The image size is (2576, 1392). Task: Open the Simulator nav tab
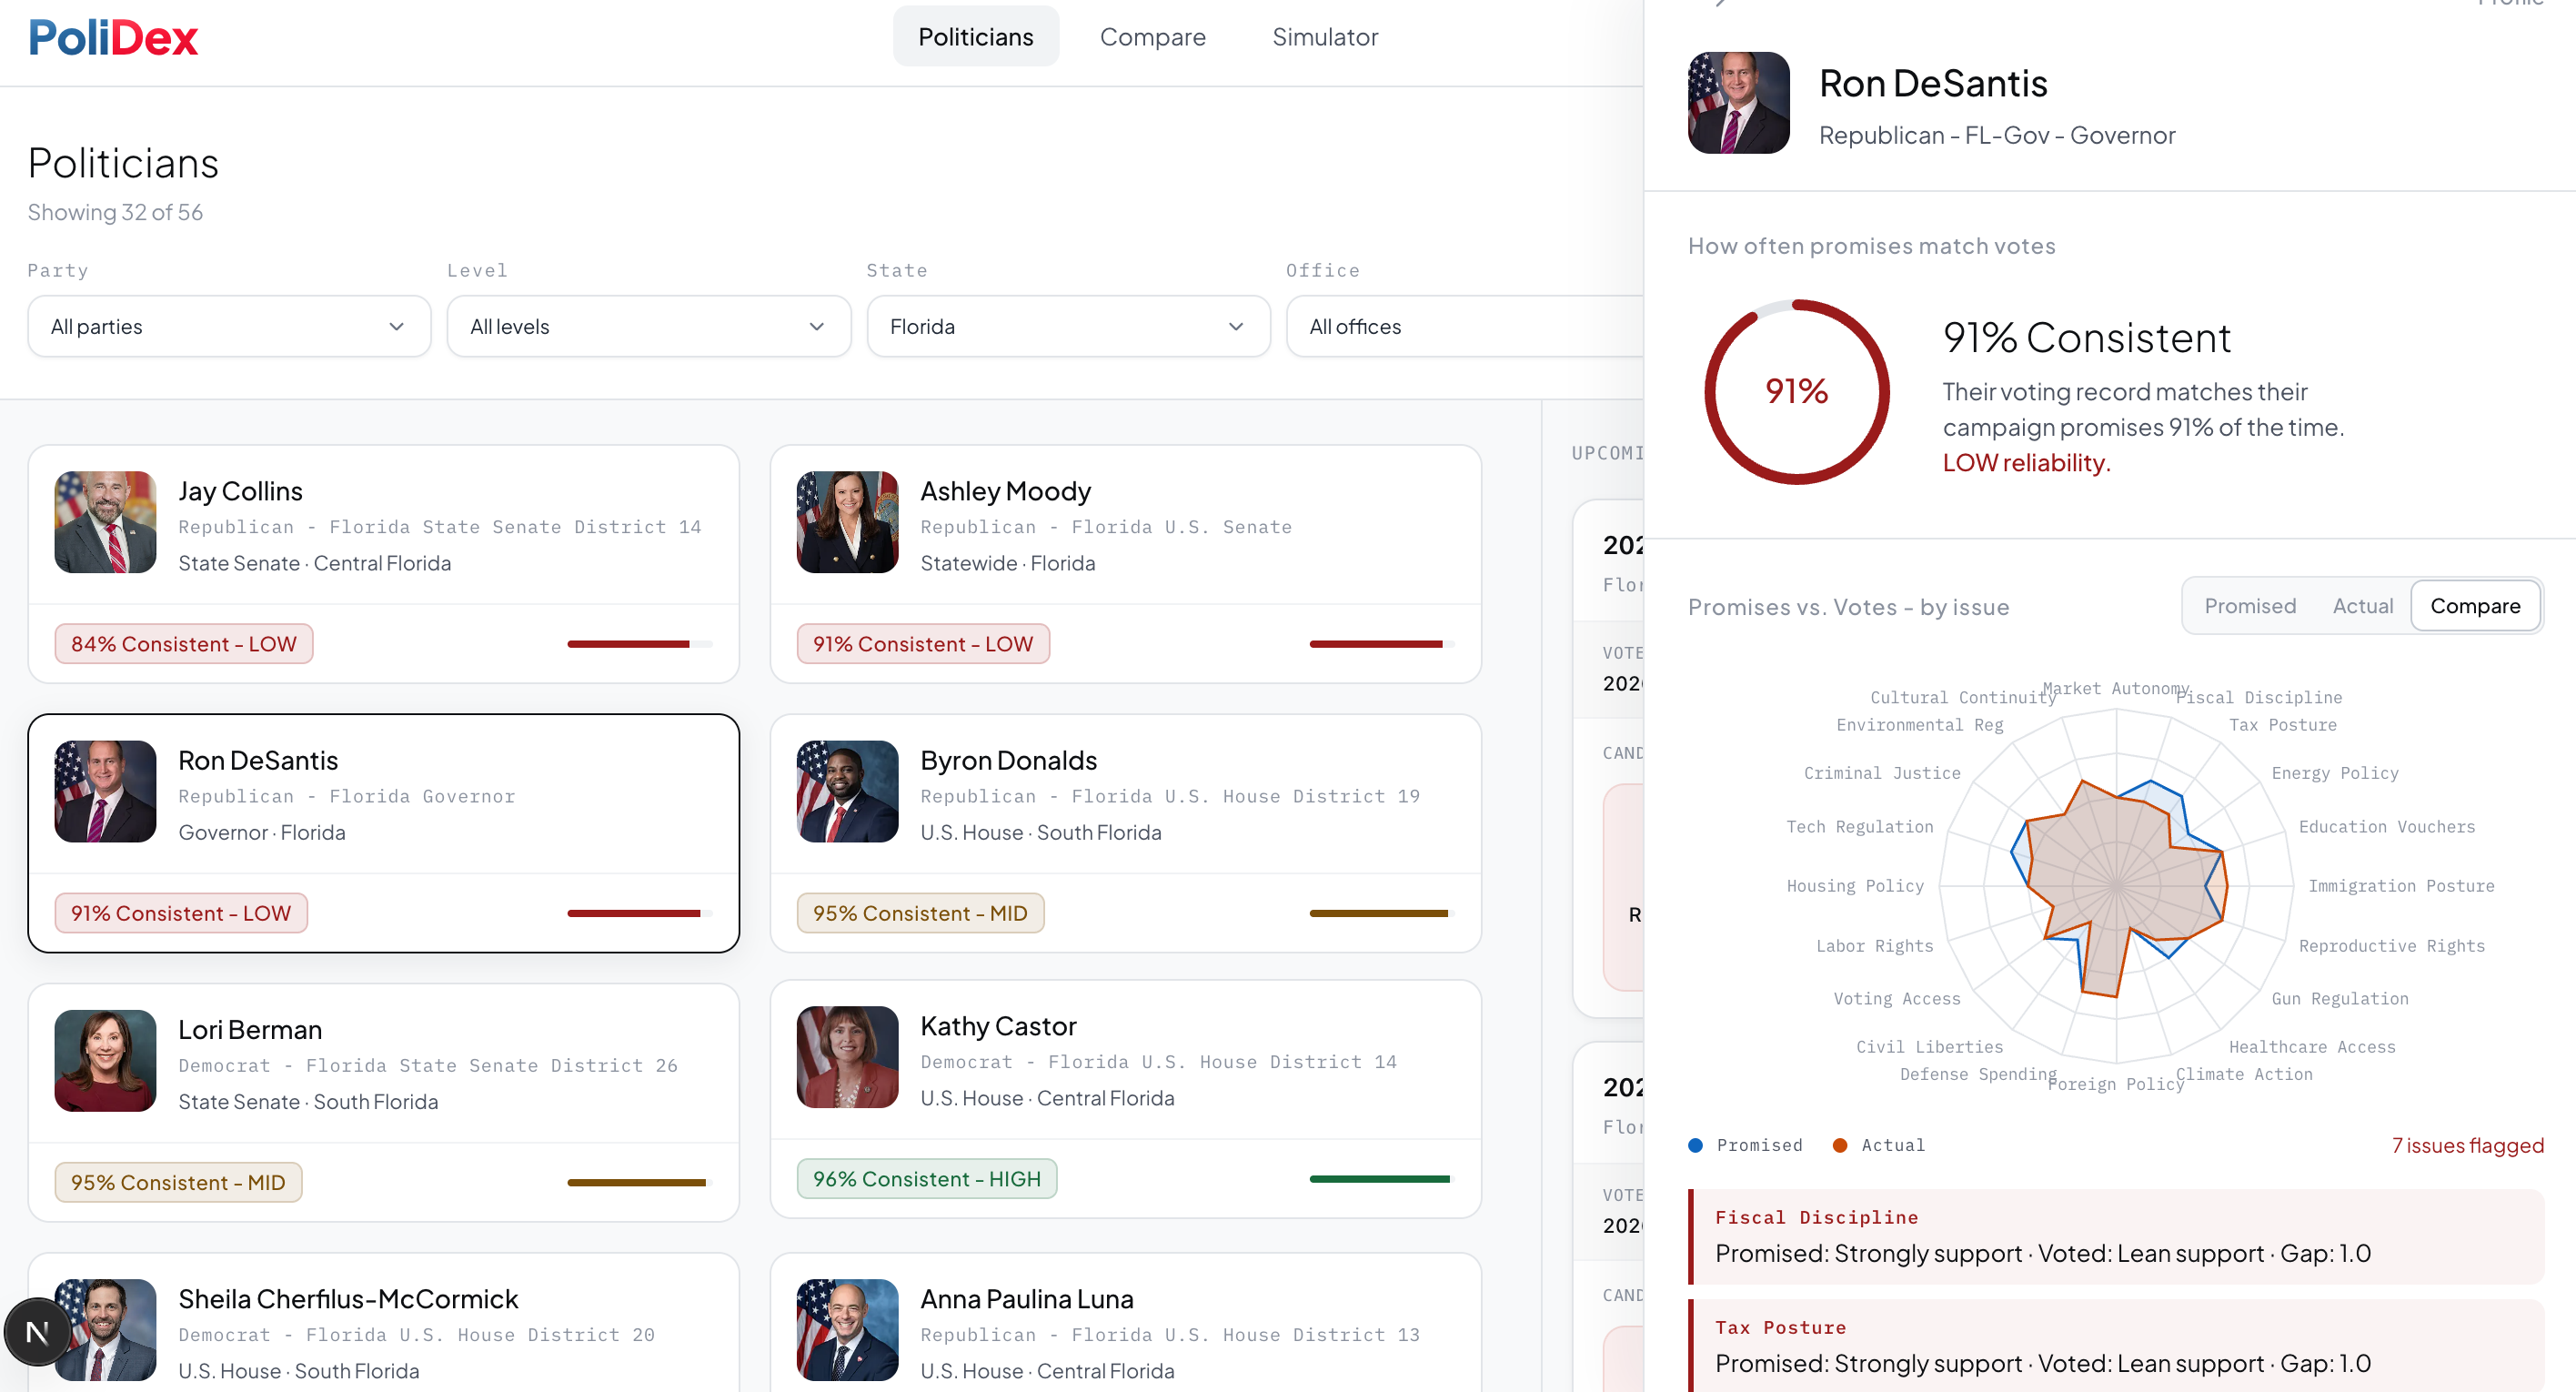(1324, 37)
